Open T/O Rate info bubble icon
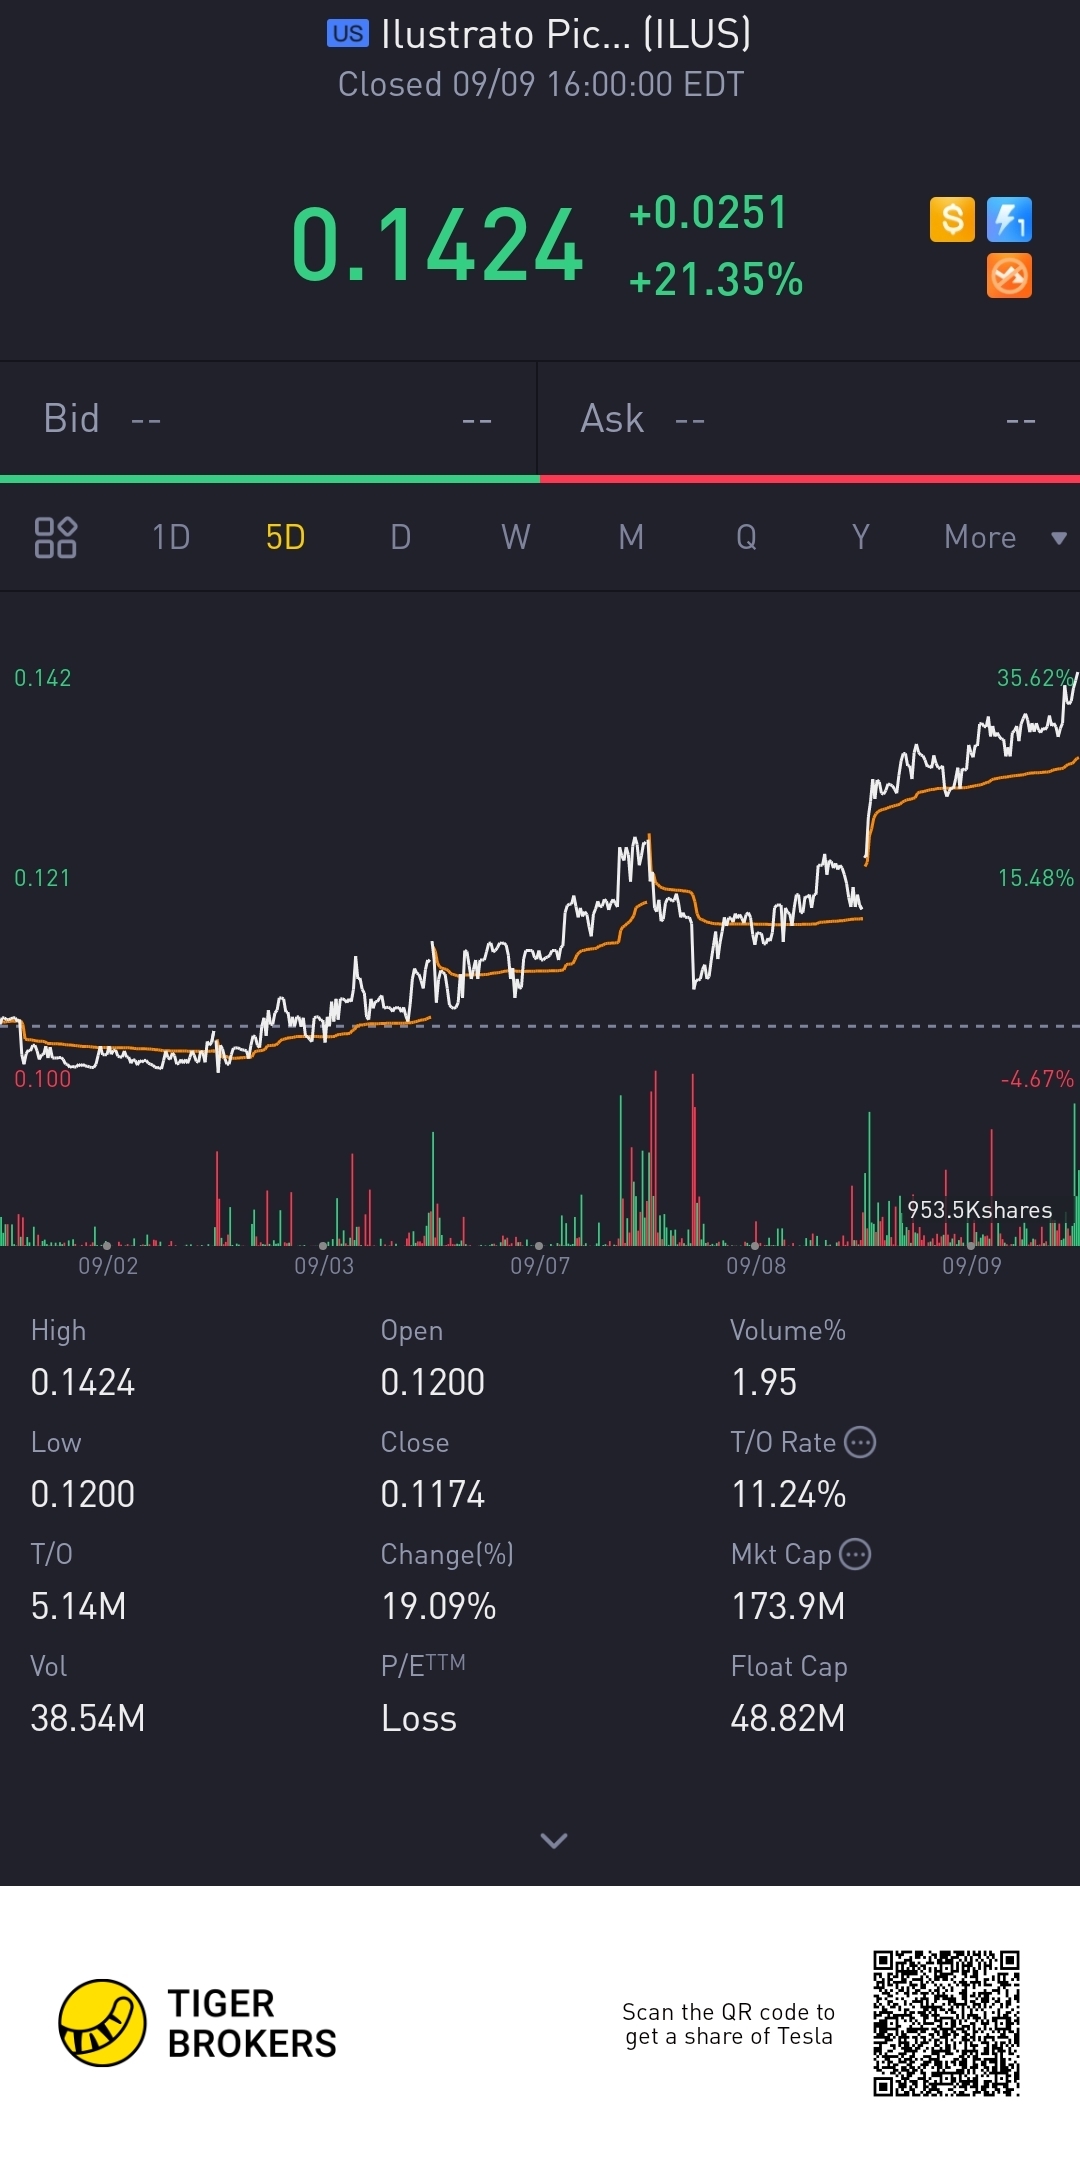Viewport: 1080px width, 2161px height. coord(860,1442)
